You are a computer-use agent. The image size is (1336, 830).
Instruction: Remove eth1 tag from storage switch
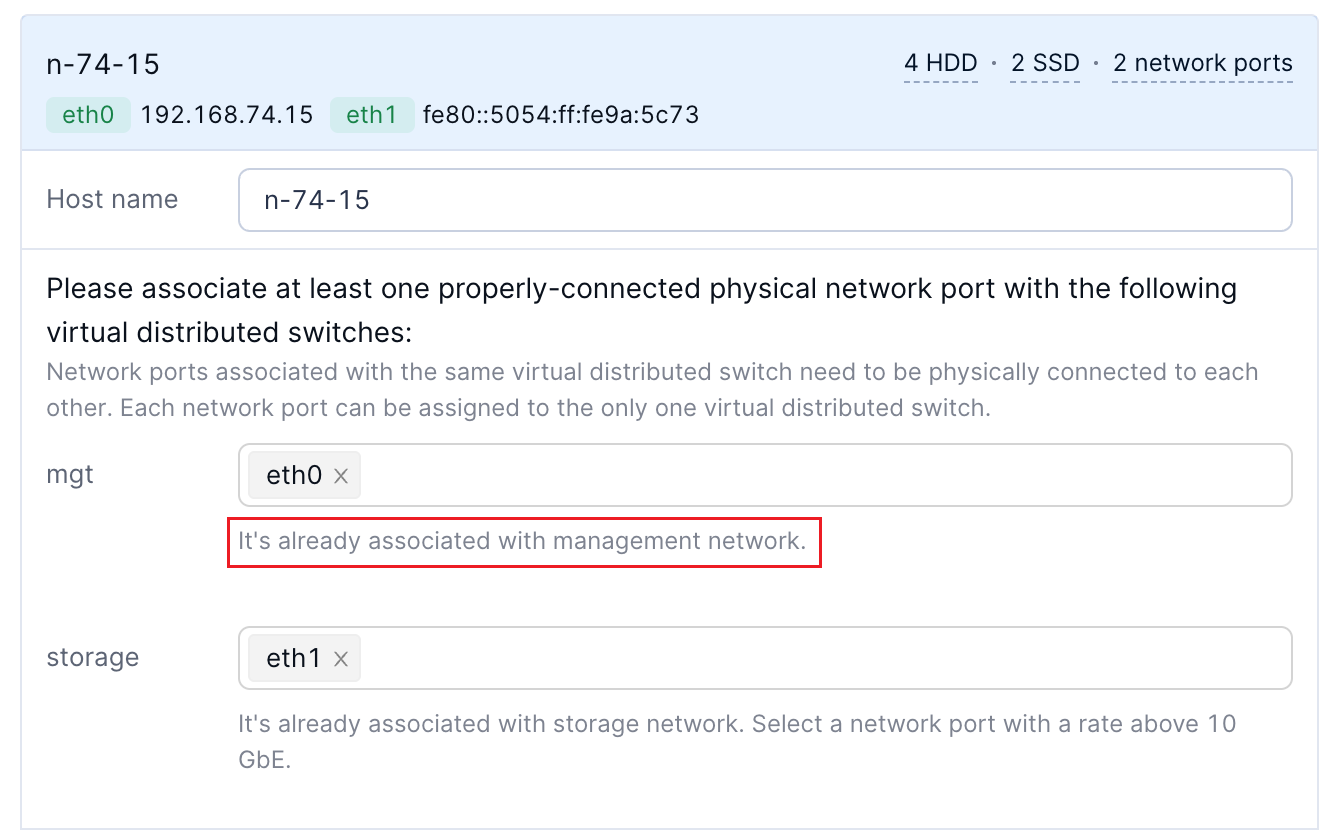point(341,659)
